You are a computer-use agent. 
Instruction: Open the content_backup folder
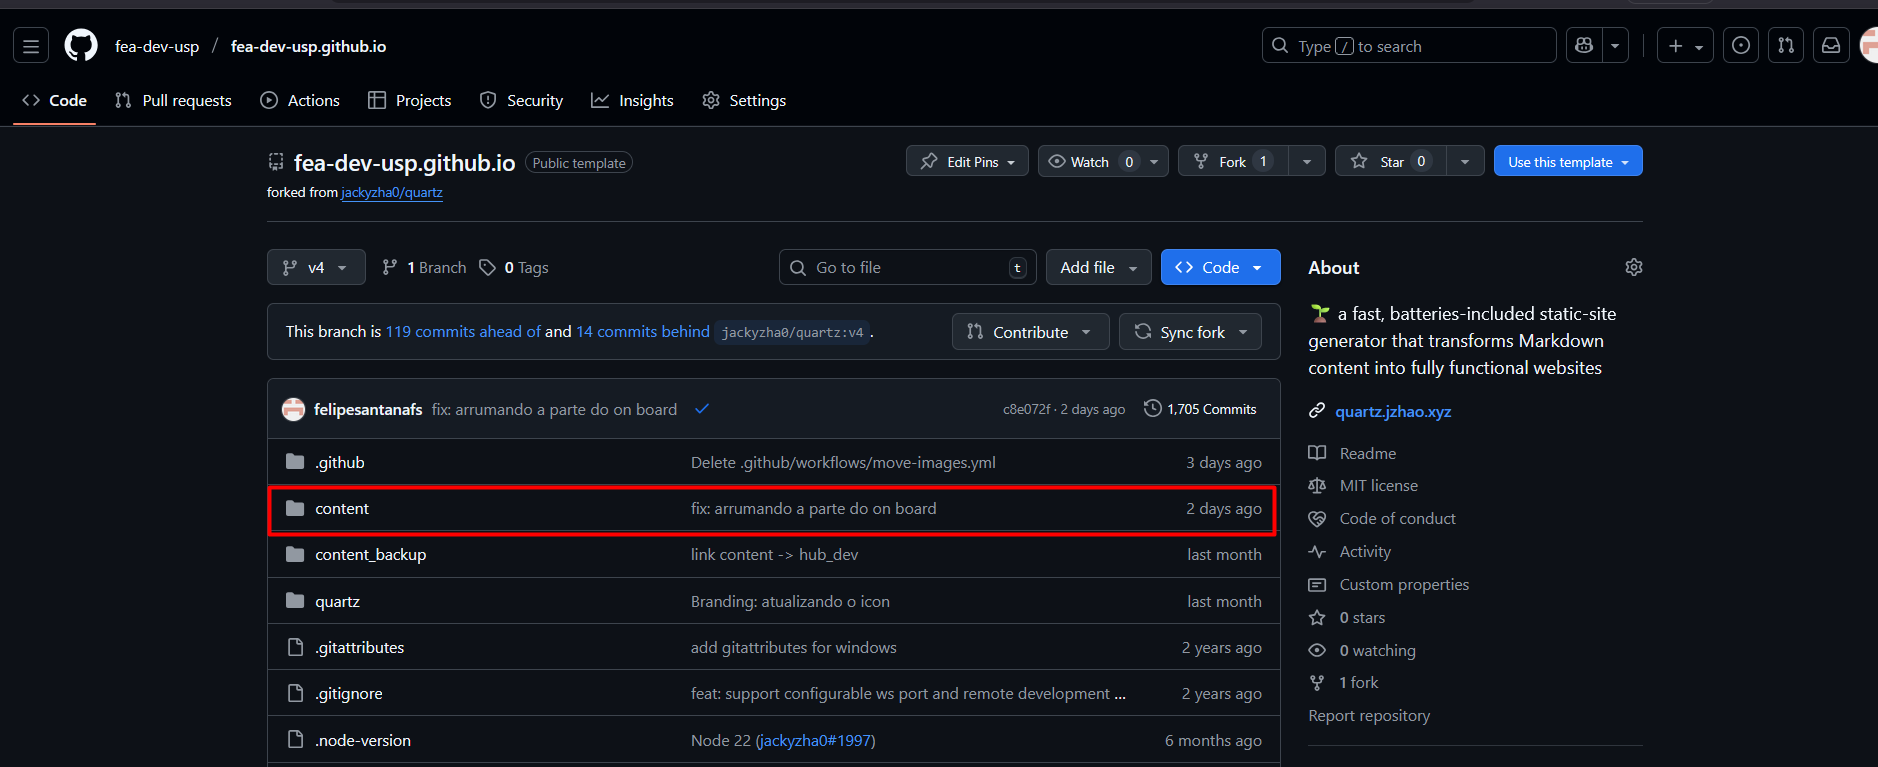coord(370,555)
